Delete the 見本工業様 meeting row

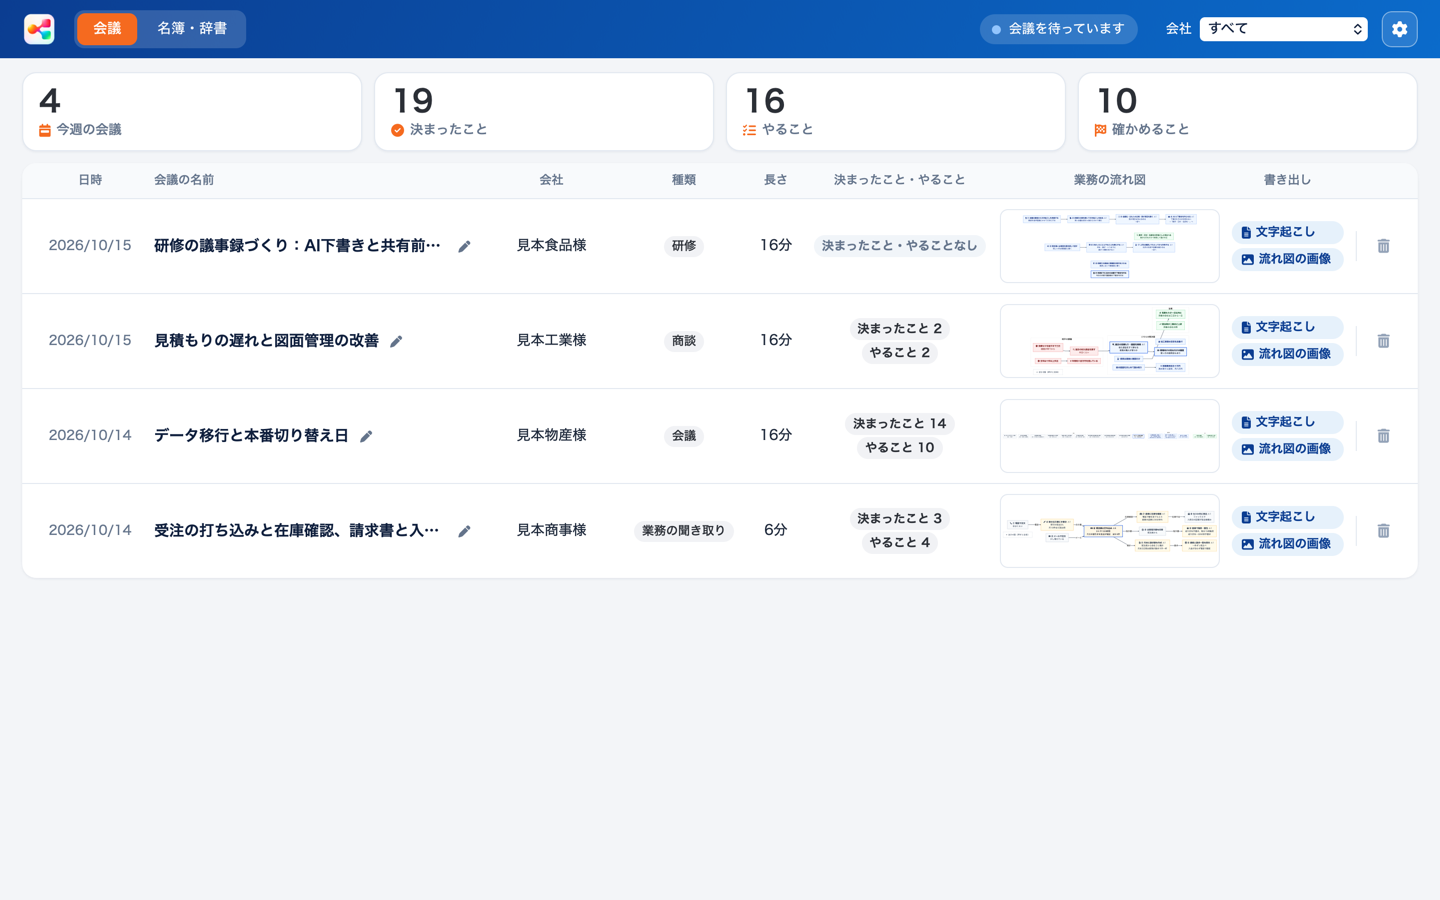coord(1383,341)
